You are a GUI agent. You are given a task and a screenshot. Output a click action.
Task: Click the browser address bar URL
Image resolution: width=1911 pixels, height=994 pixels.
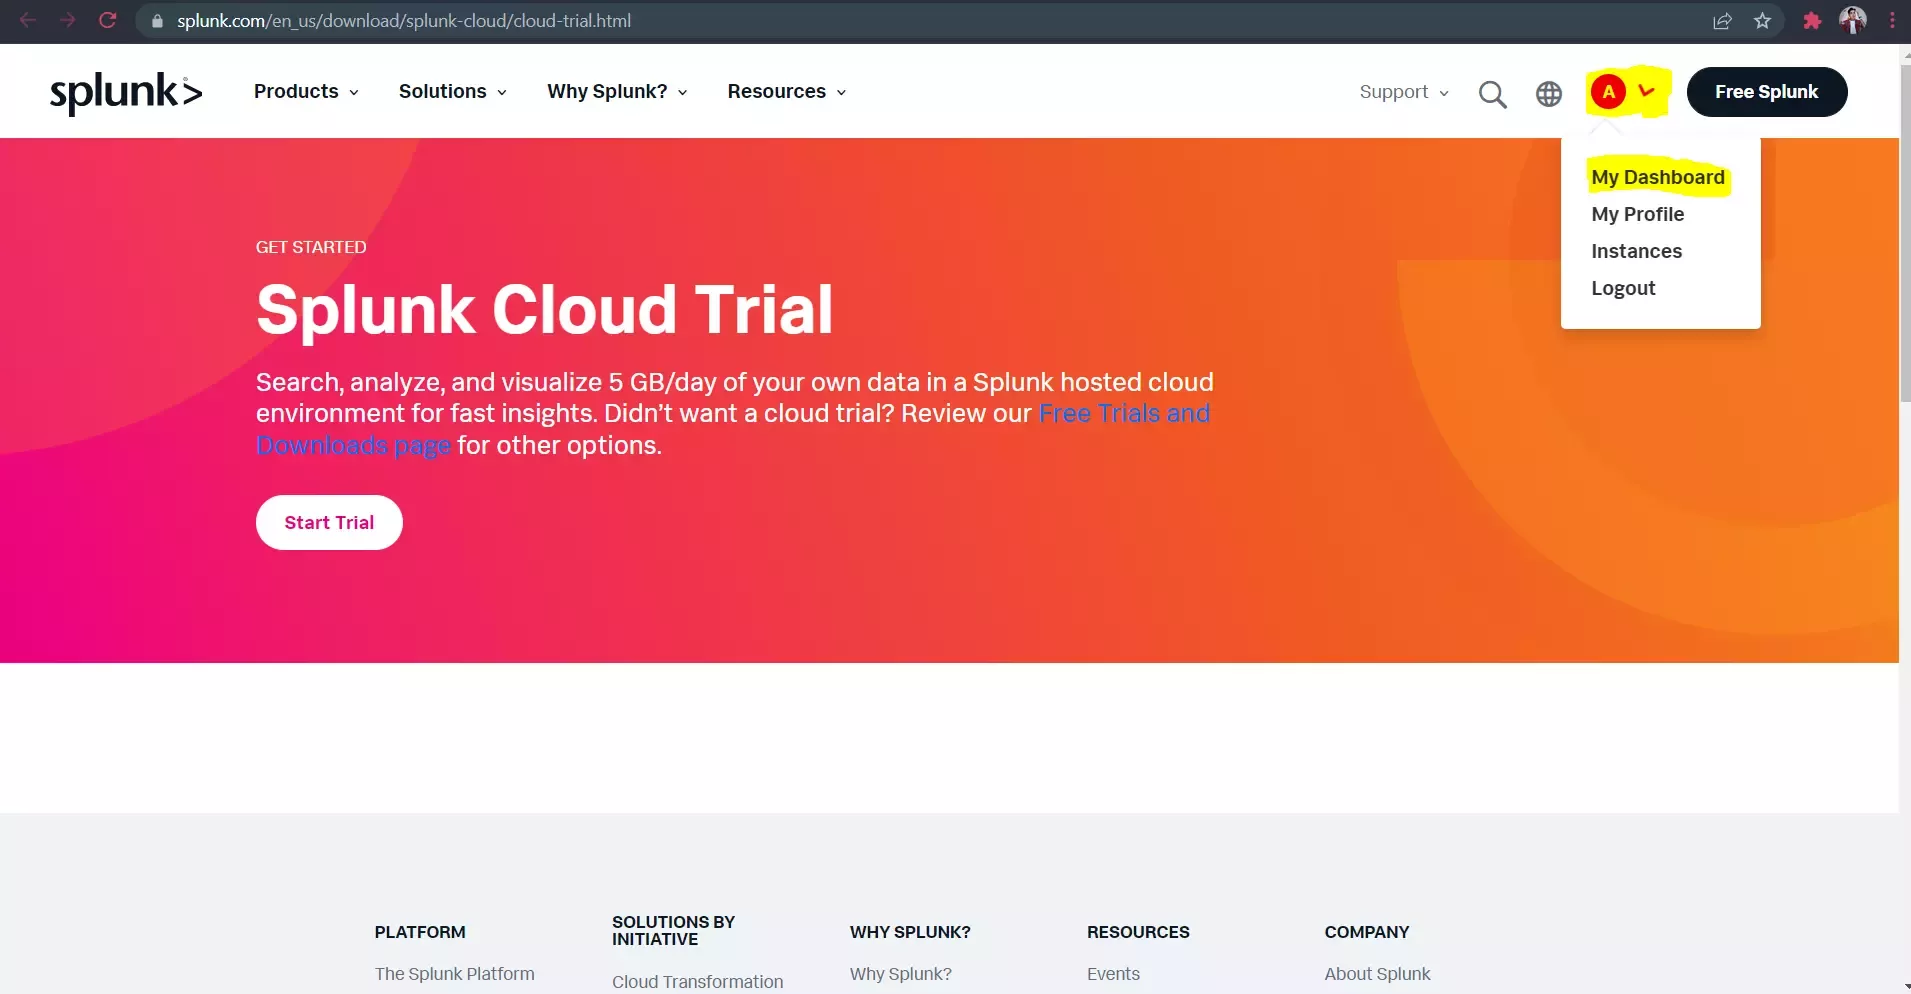(x=404, y=21)
